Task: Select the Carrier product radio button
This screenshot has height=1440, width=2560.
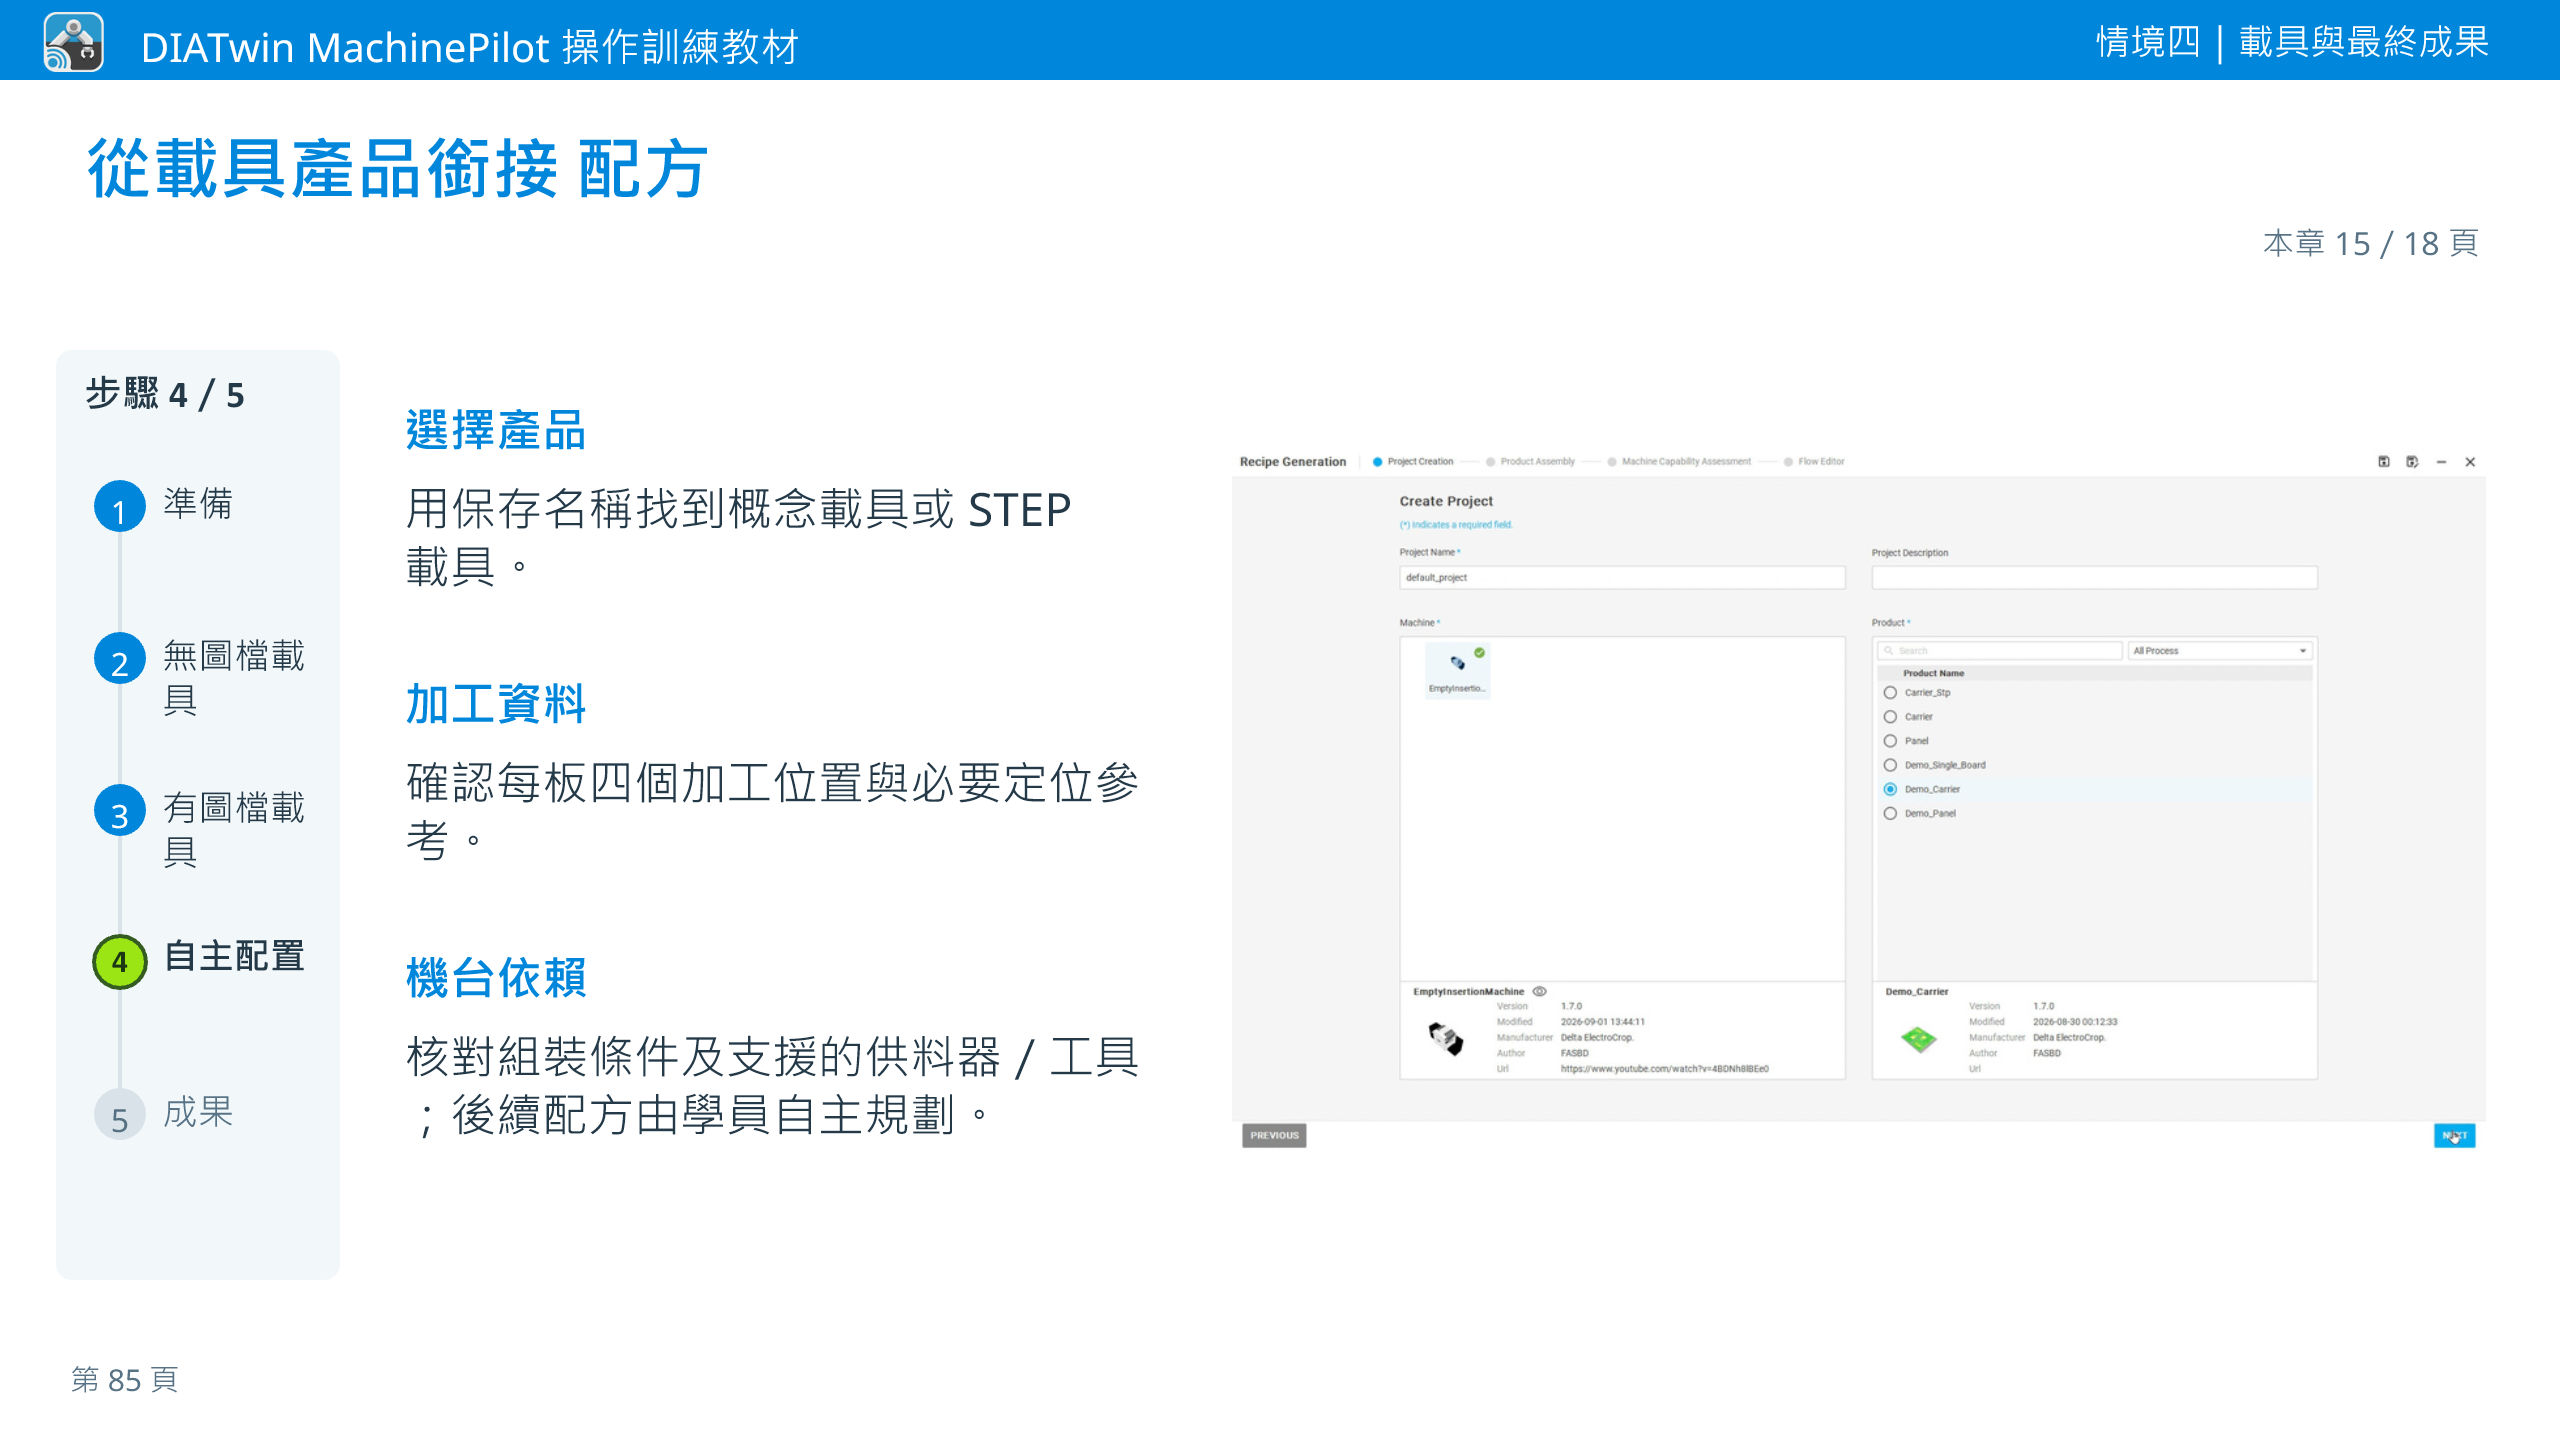Action: (1890, 717)
